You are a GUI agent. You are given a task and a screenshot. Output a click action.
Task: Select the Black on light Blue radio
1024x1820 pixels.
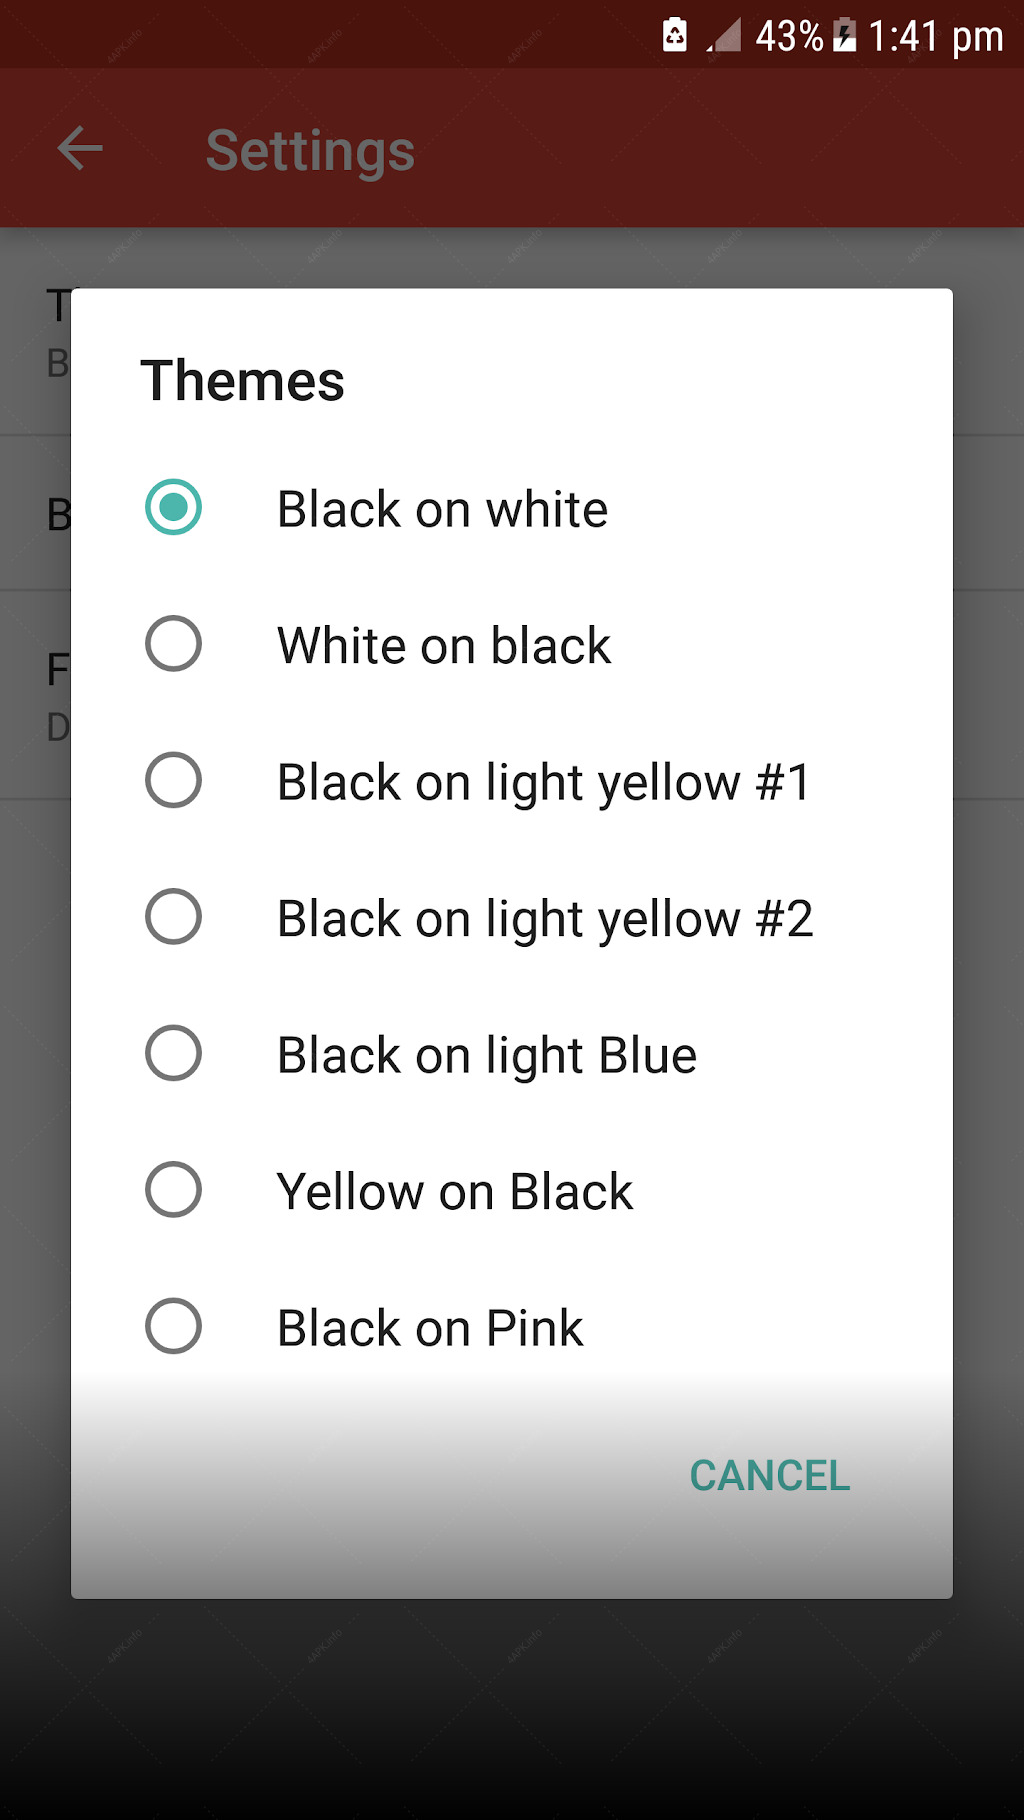coord(173,1053)
